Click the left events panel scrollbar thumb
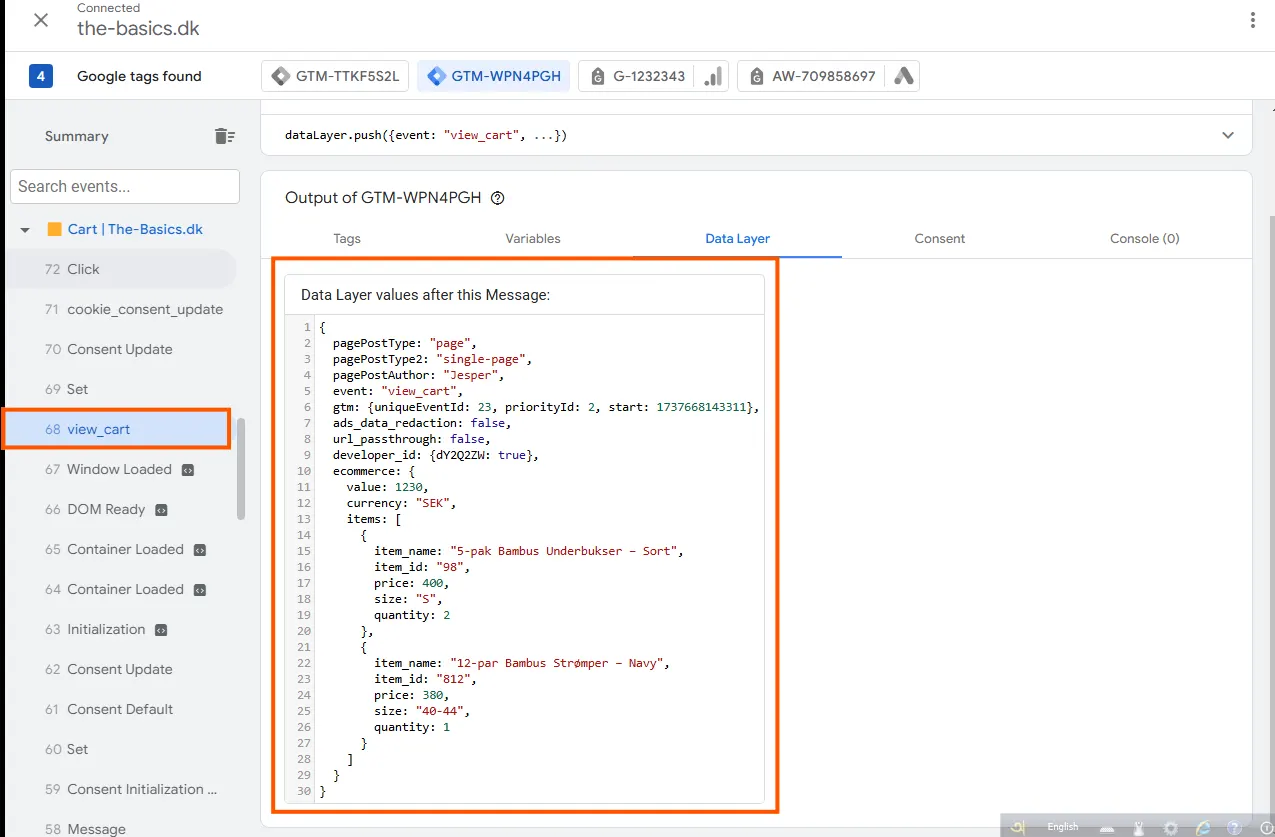The height and width of the screenshot is (837, 1275). [x=240, y=468]
